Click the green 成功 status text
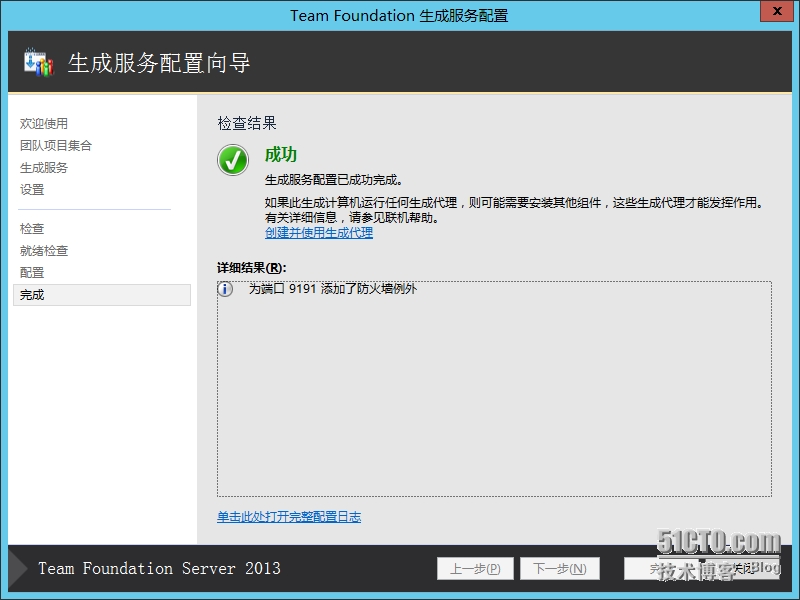The height and width of the screenshot is (600, 800). point(281,155)
